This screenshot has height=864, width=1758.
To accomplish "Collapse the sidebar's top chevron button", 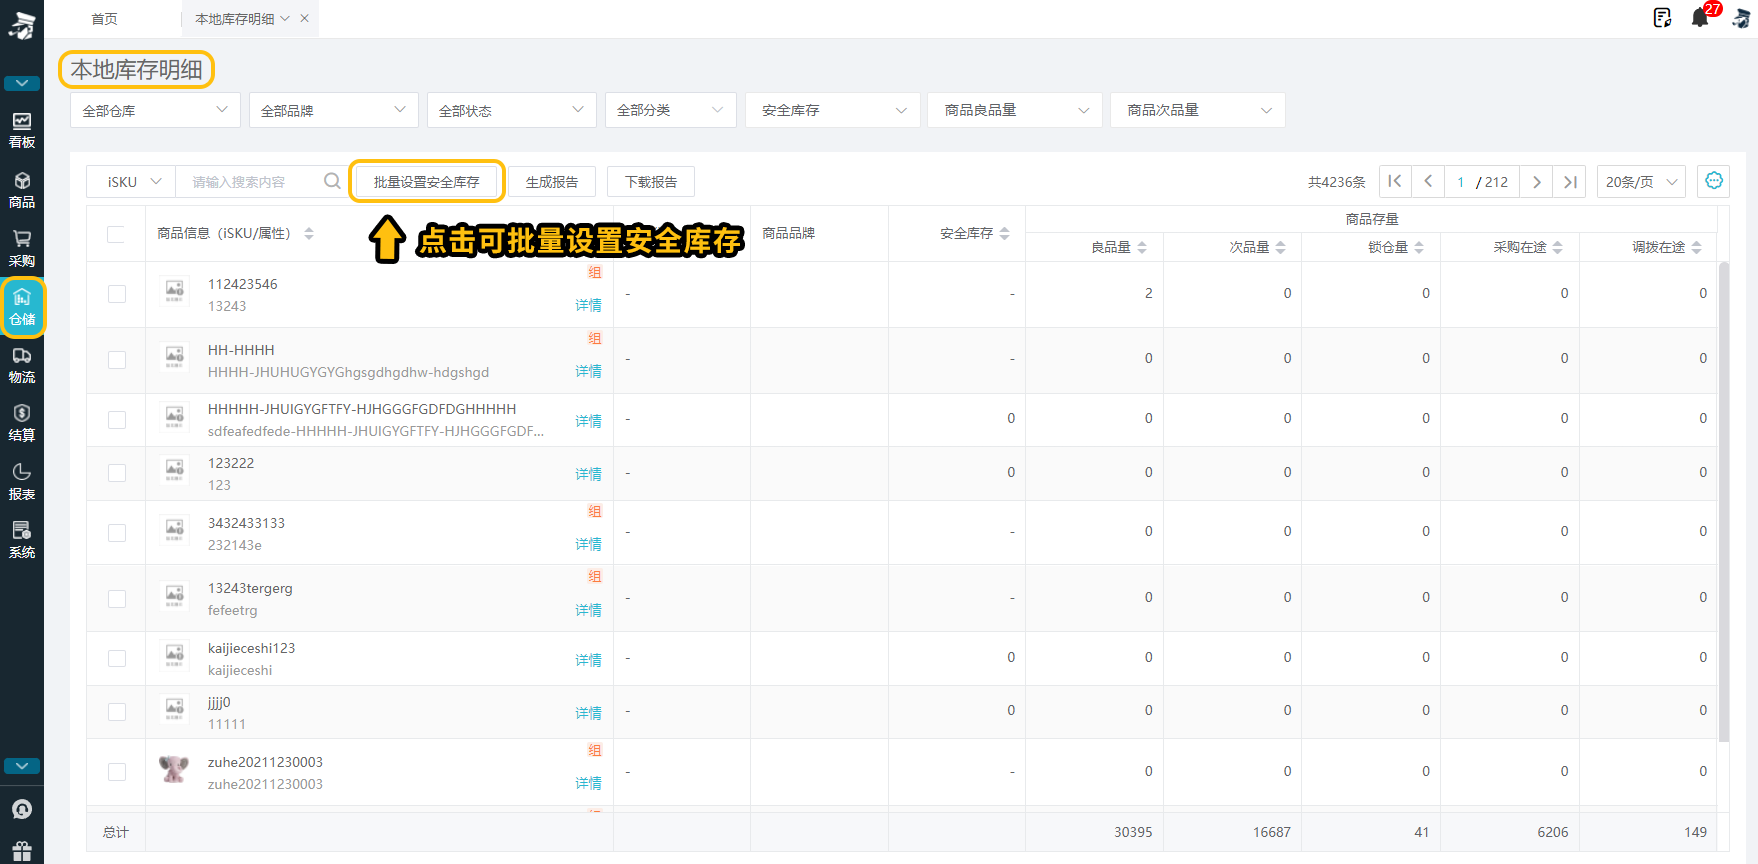I will coord(22,83).
